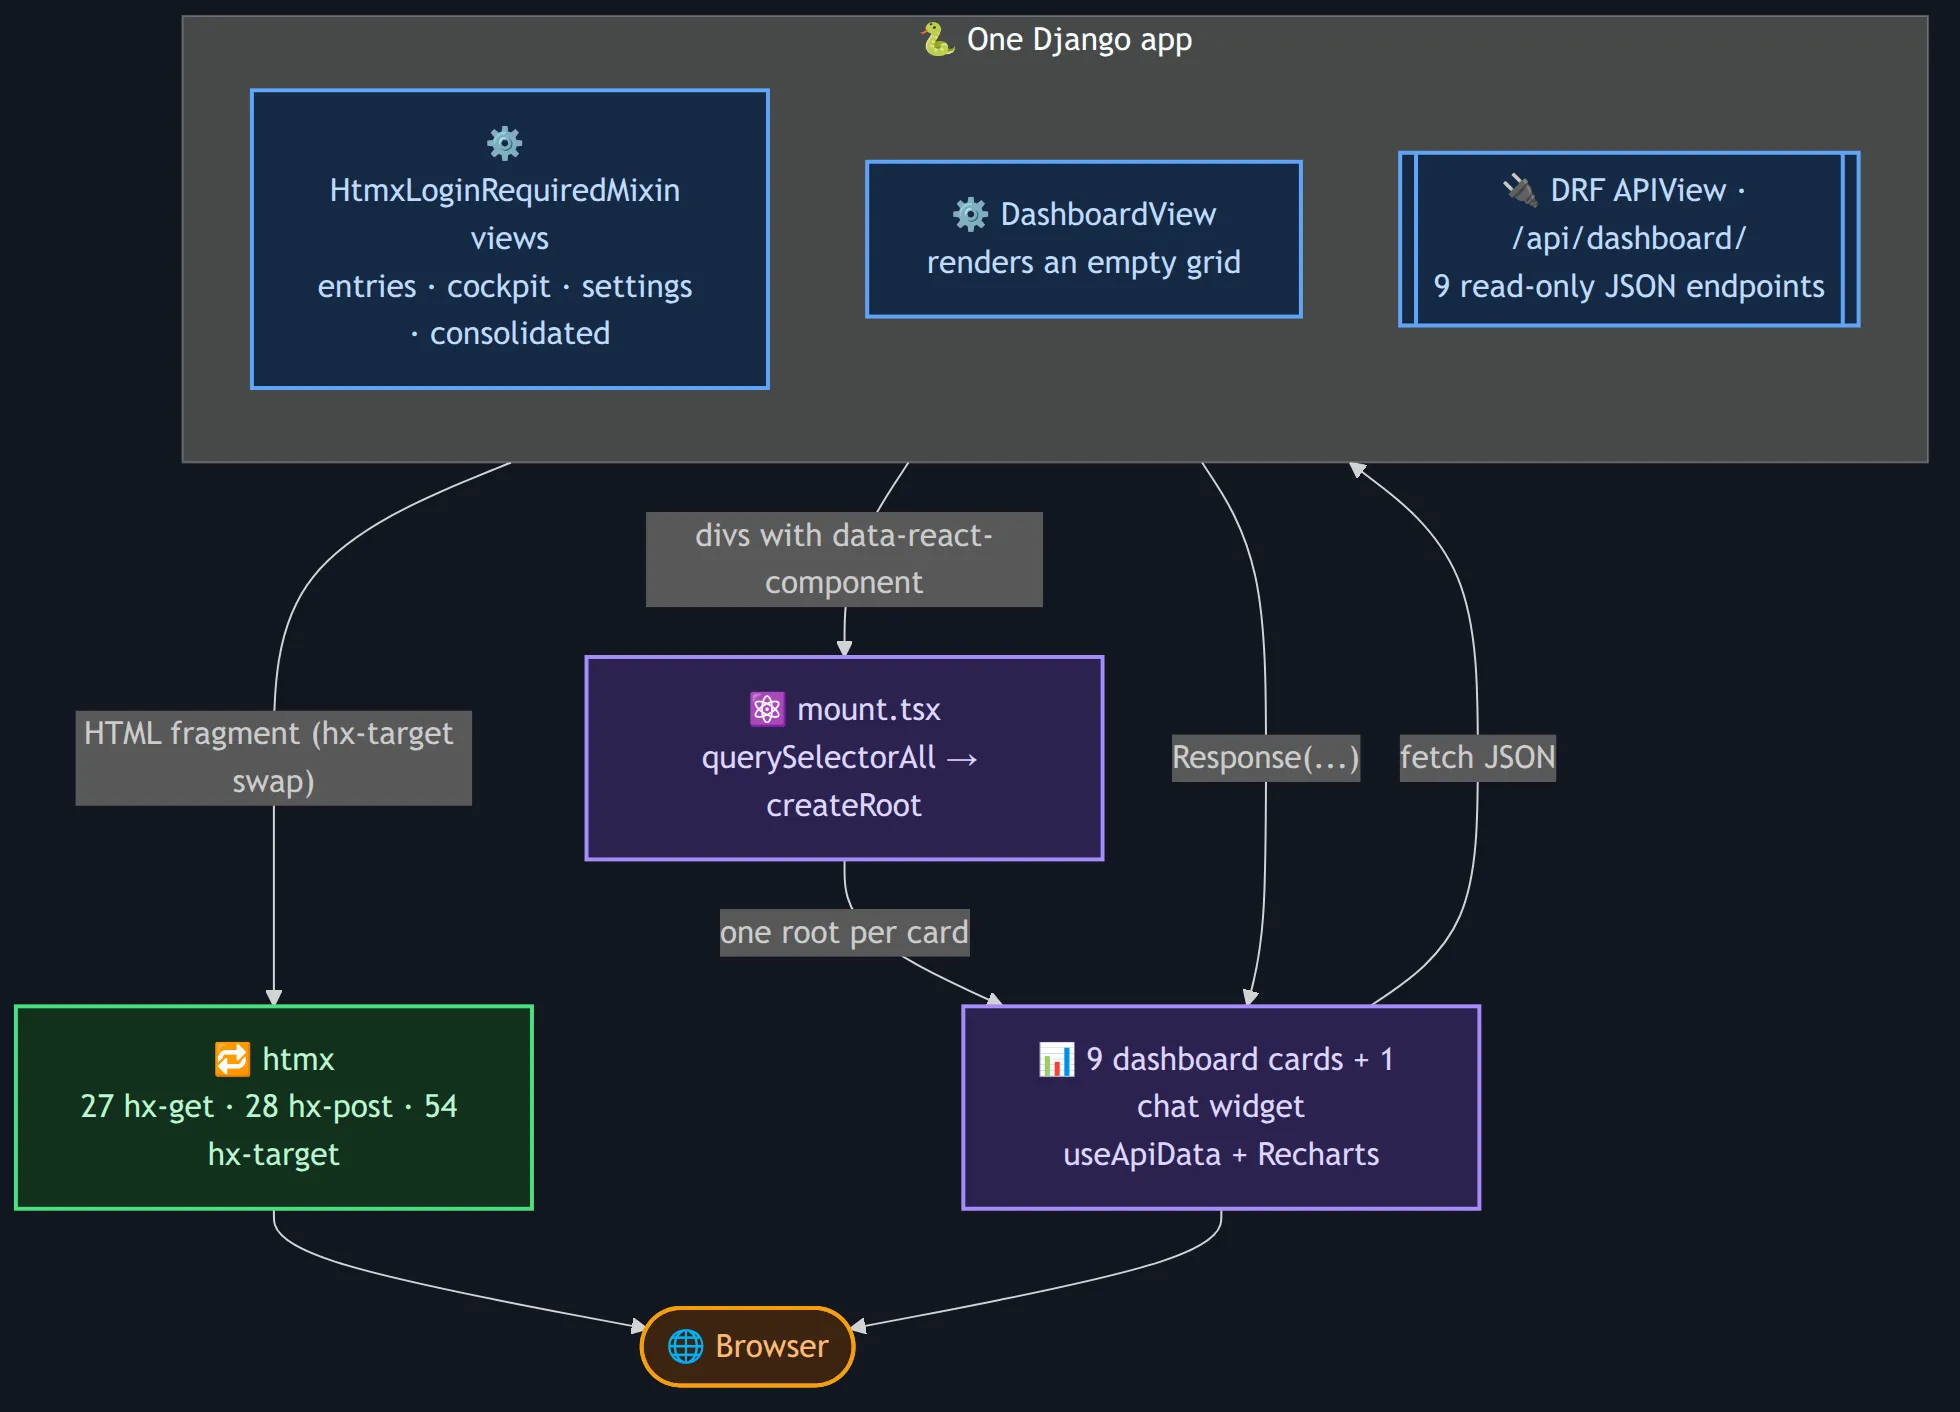Select the htmx node
Viewport: 1960px width, 1412px height.
[274, 1107]
